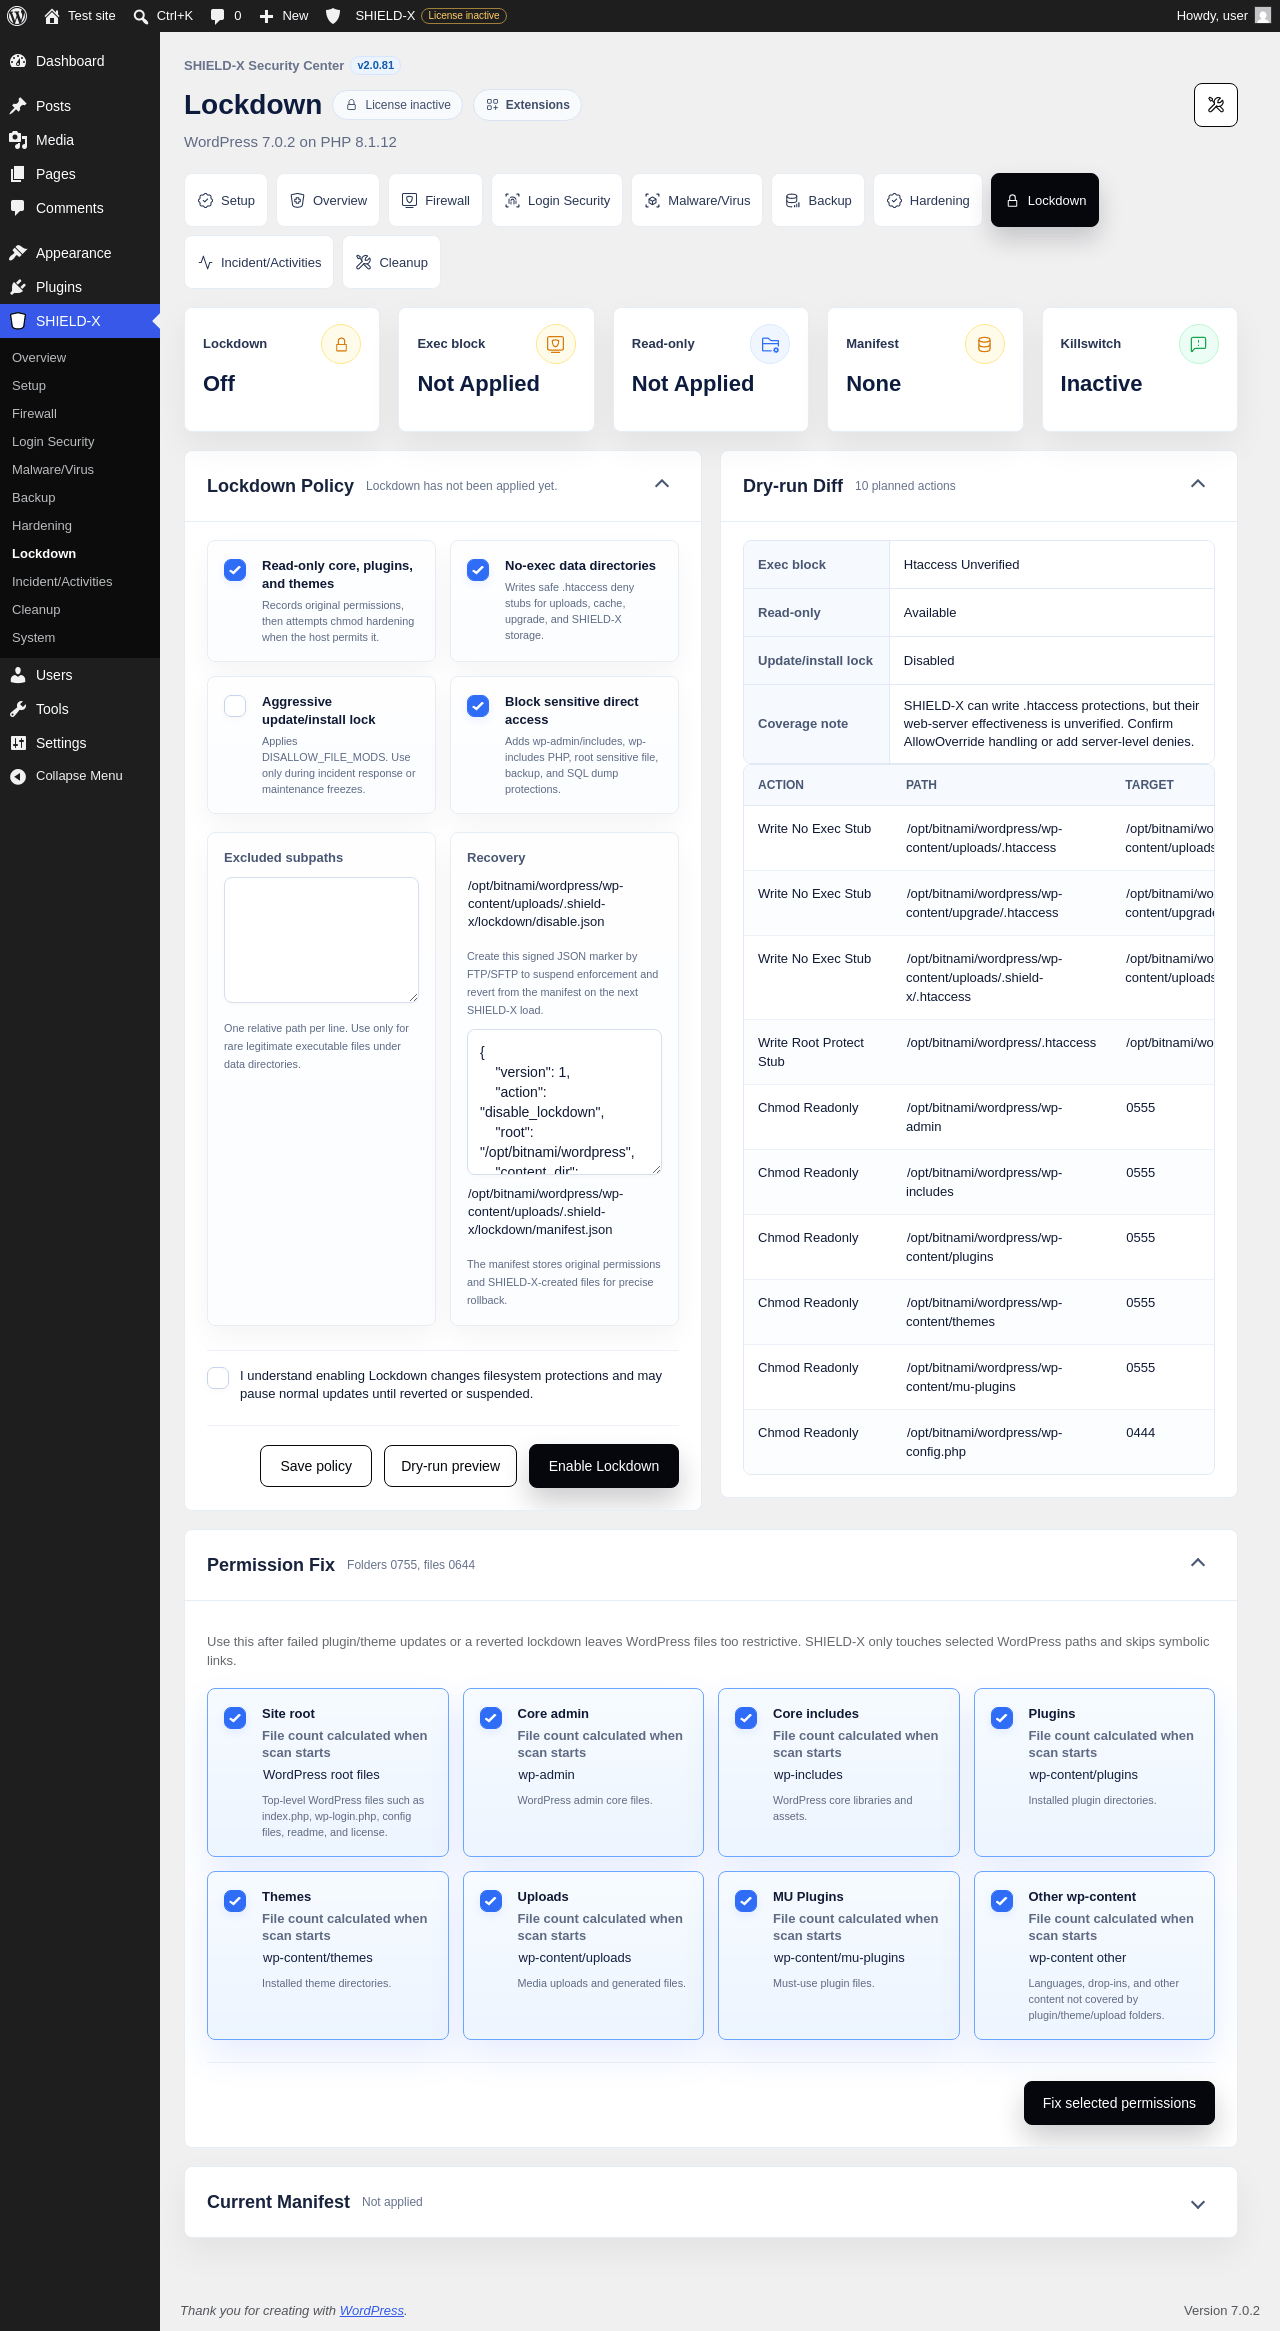The image size is (1280, 2331).
Task: Open the comments bubble in admin bar
Action: (x=217, y=16)
